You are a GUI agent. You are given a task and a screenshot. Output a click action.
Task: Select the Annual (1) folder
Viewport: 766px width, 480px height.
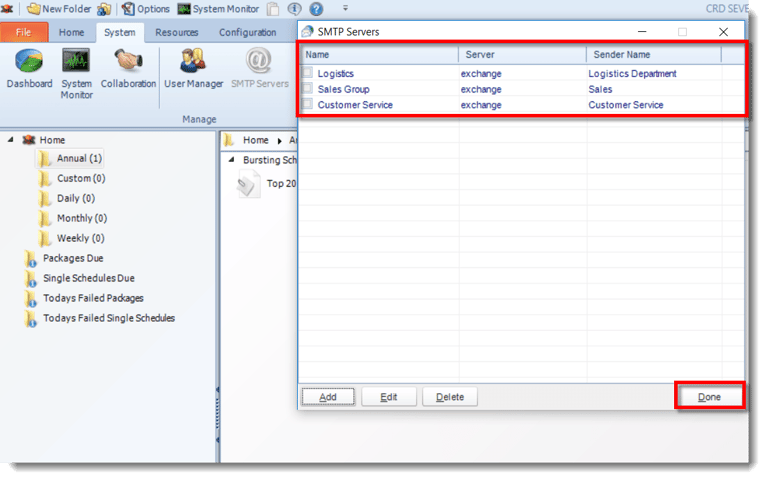[x=70, y=159]
